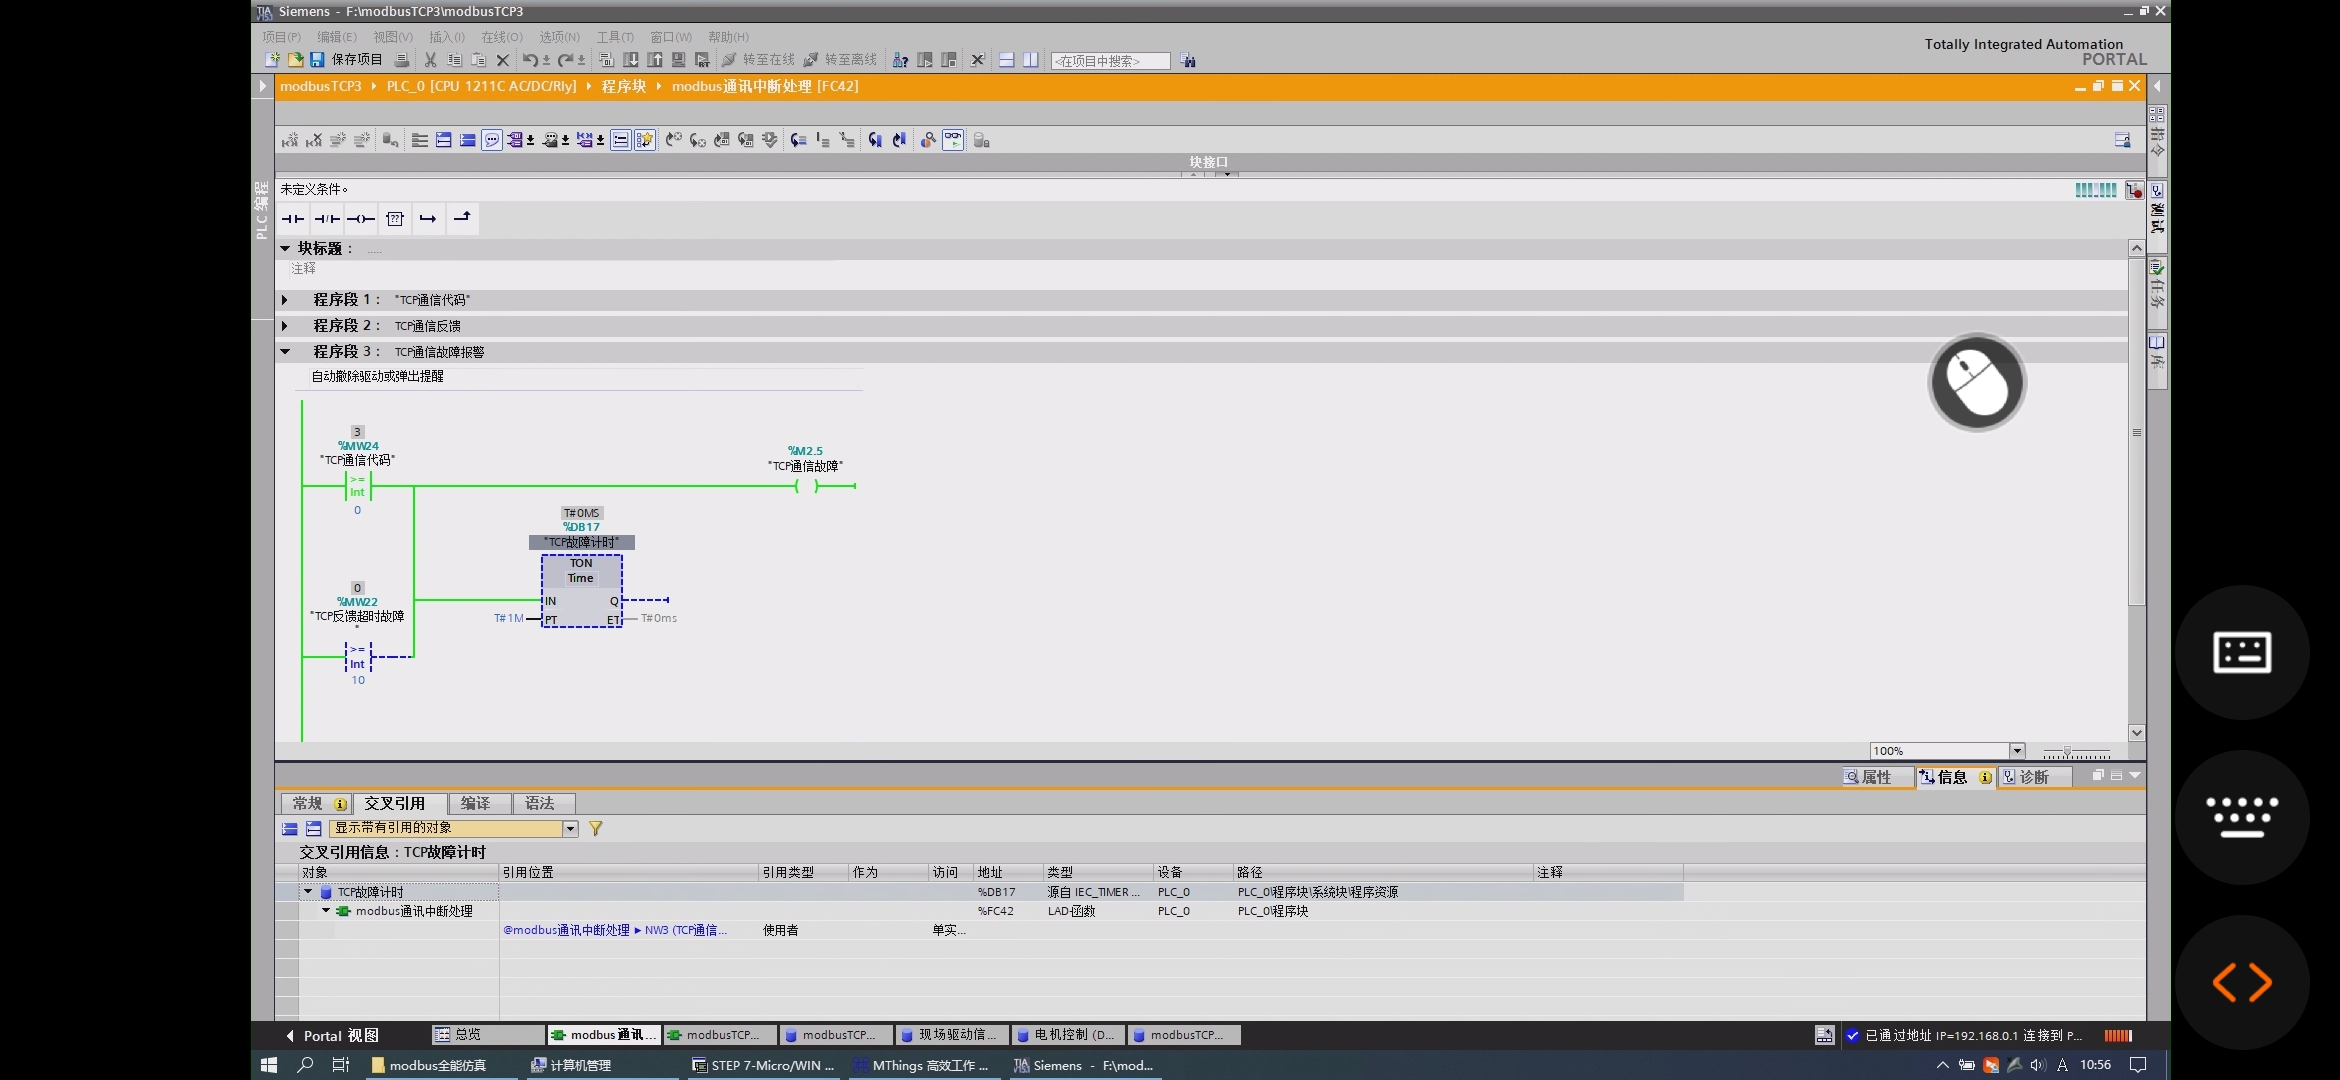Click the monitoring on/off glasses icon

pyautogui.click(x=953, y=140)
